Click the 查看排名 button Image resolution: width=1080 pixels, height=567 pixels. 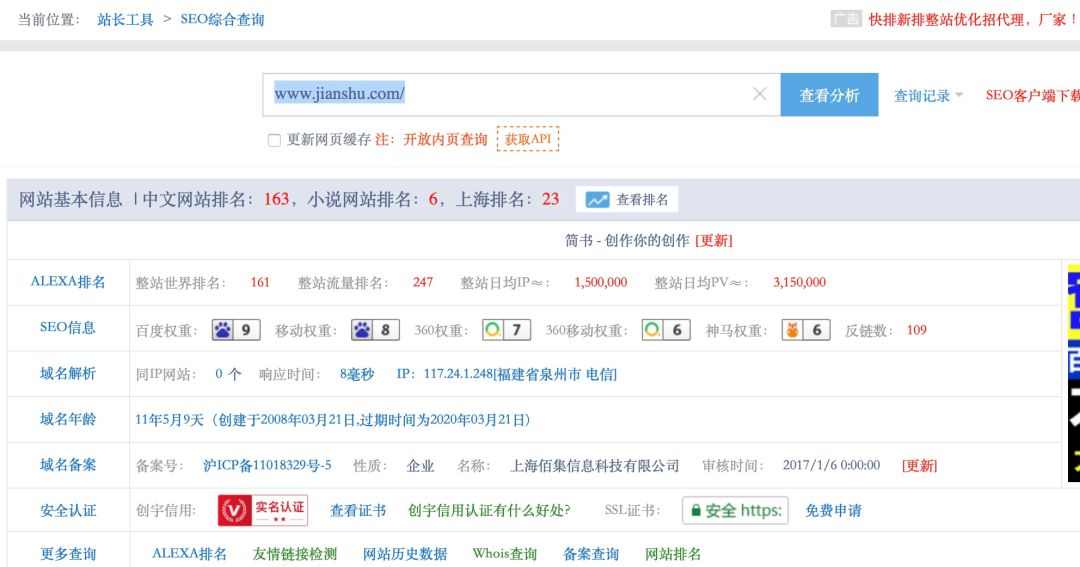point(627,200)
